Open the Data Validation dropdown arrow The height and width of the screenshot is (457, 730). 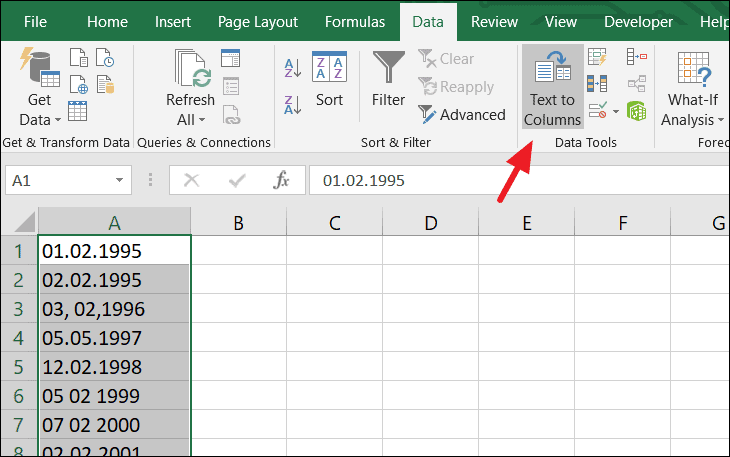pos(615,110)
